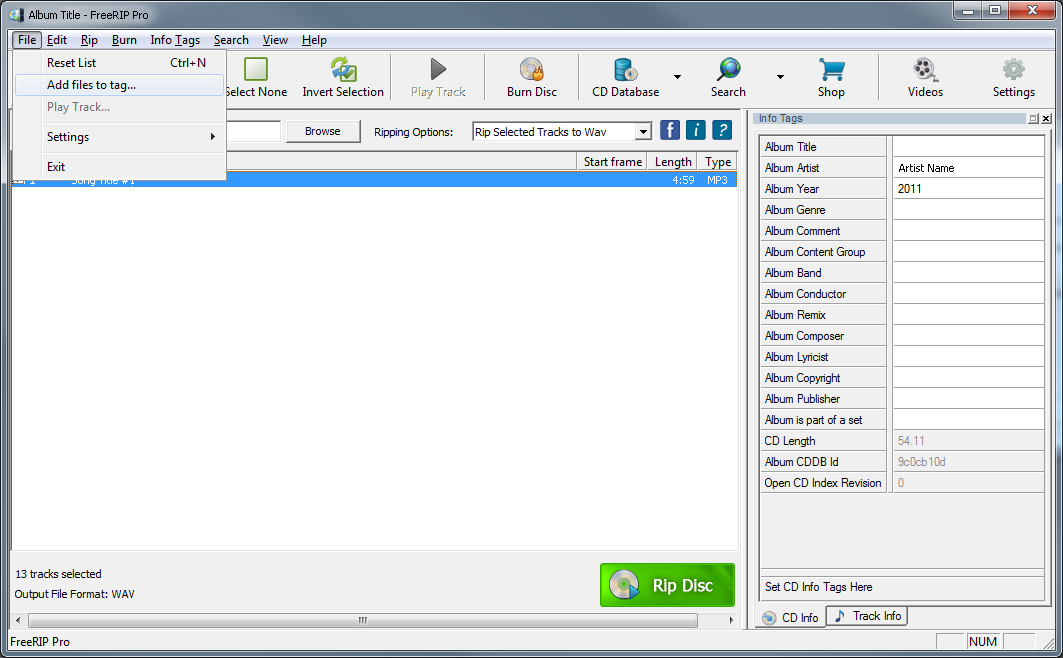Click the Album Genre value field

click(x=968, y=209)
